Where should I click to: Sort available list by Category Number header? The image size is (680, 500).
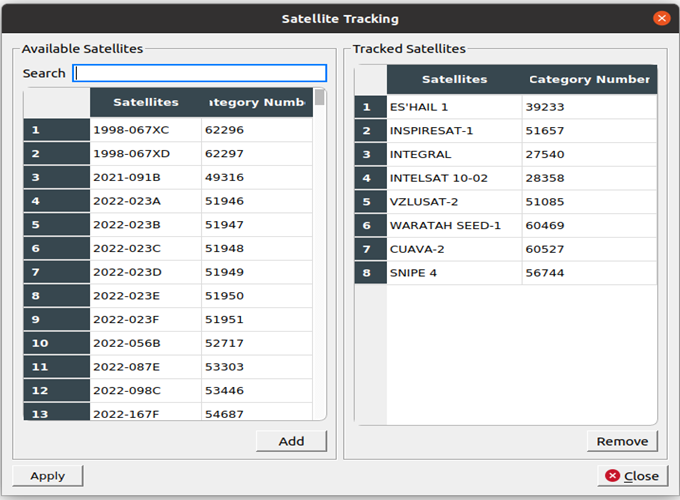(257, 102)
